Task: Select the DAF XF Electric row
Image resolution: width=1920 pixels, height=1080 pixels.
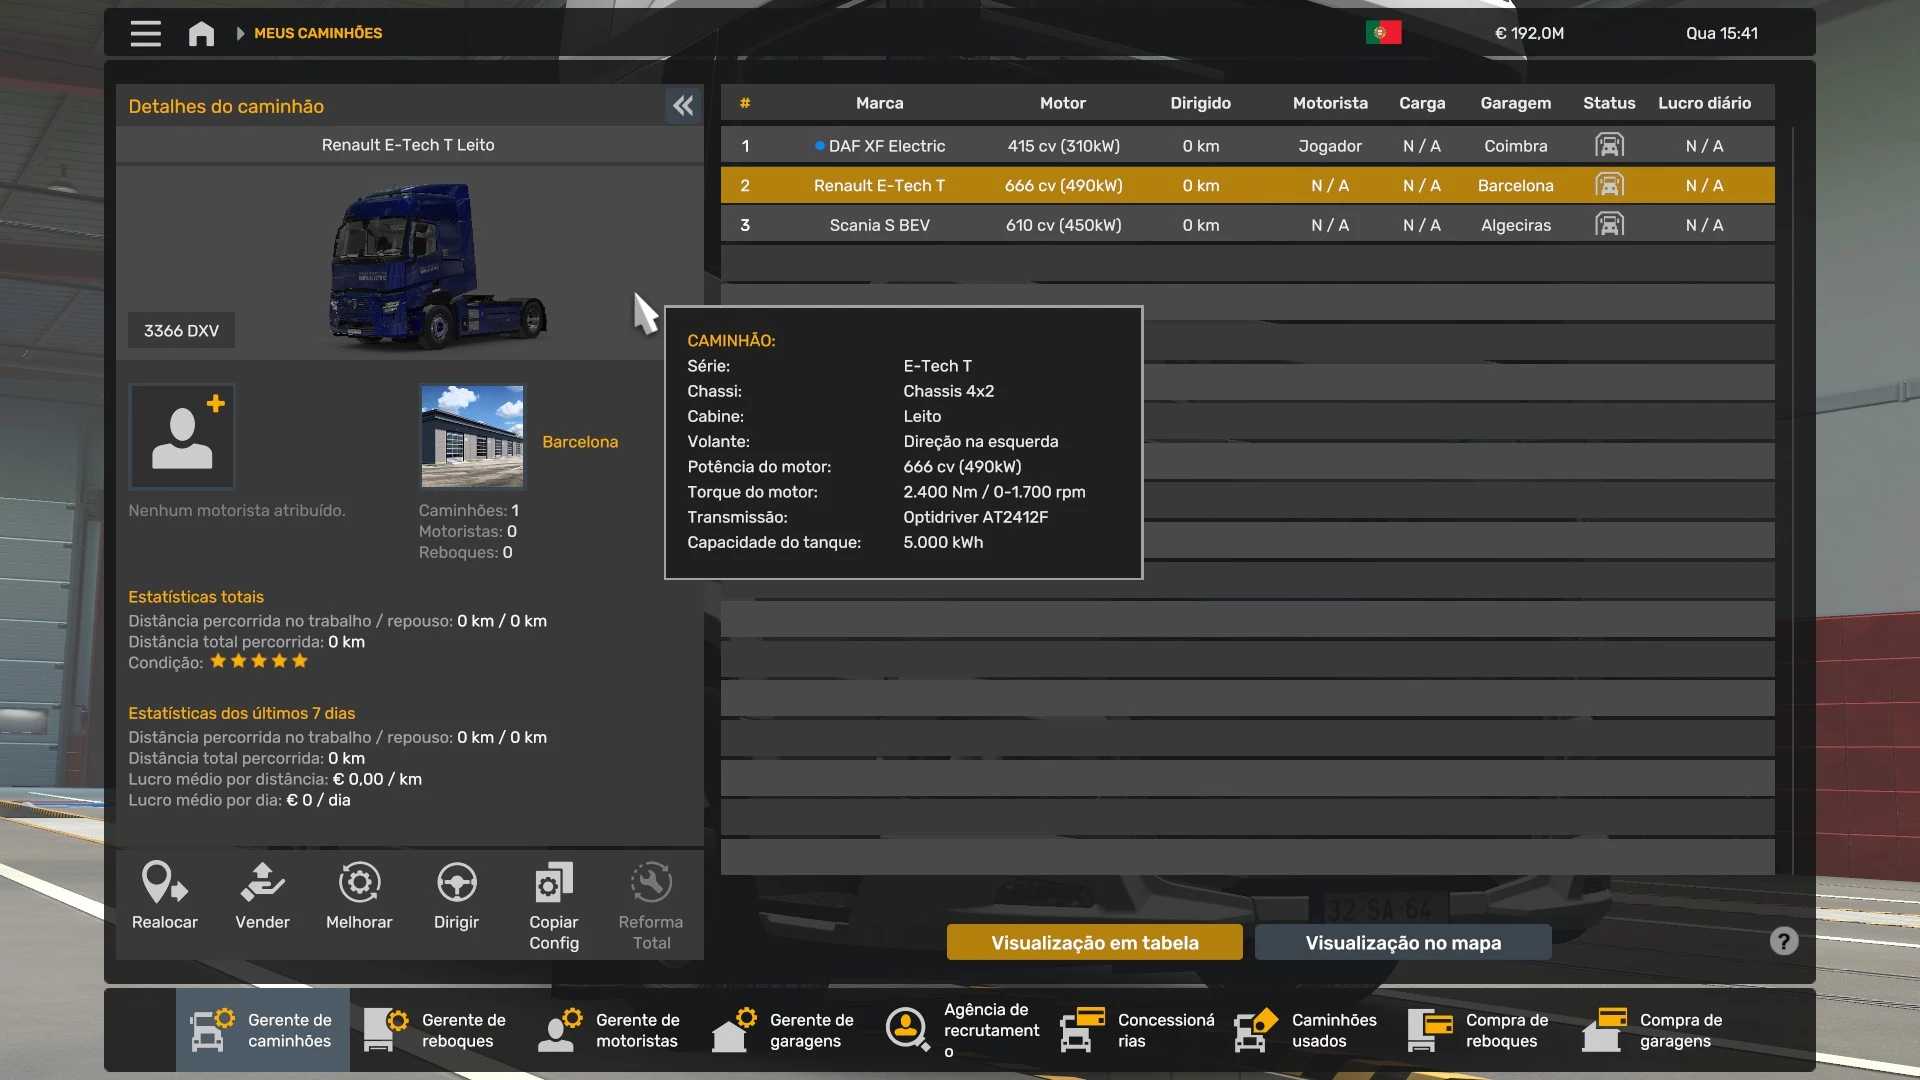Action: click(886, 146)
